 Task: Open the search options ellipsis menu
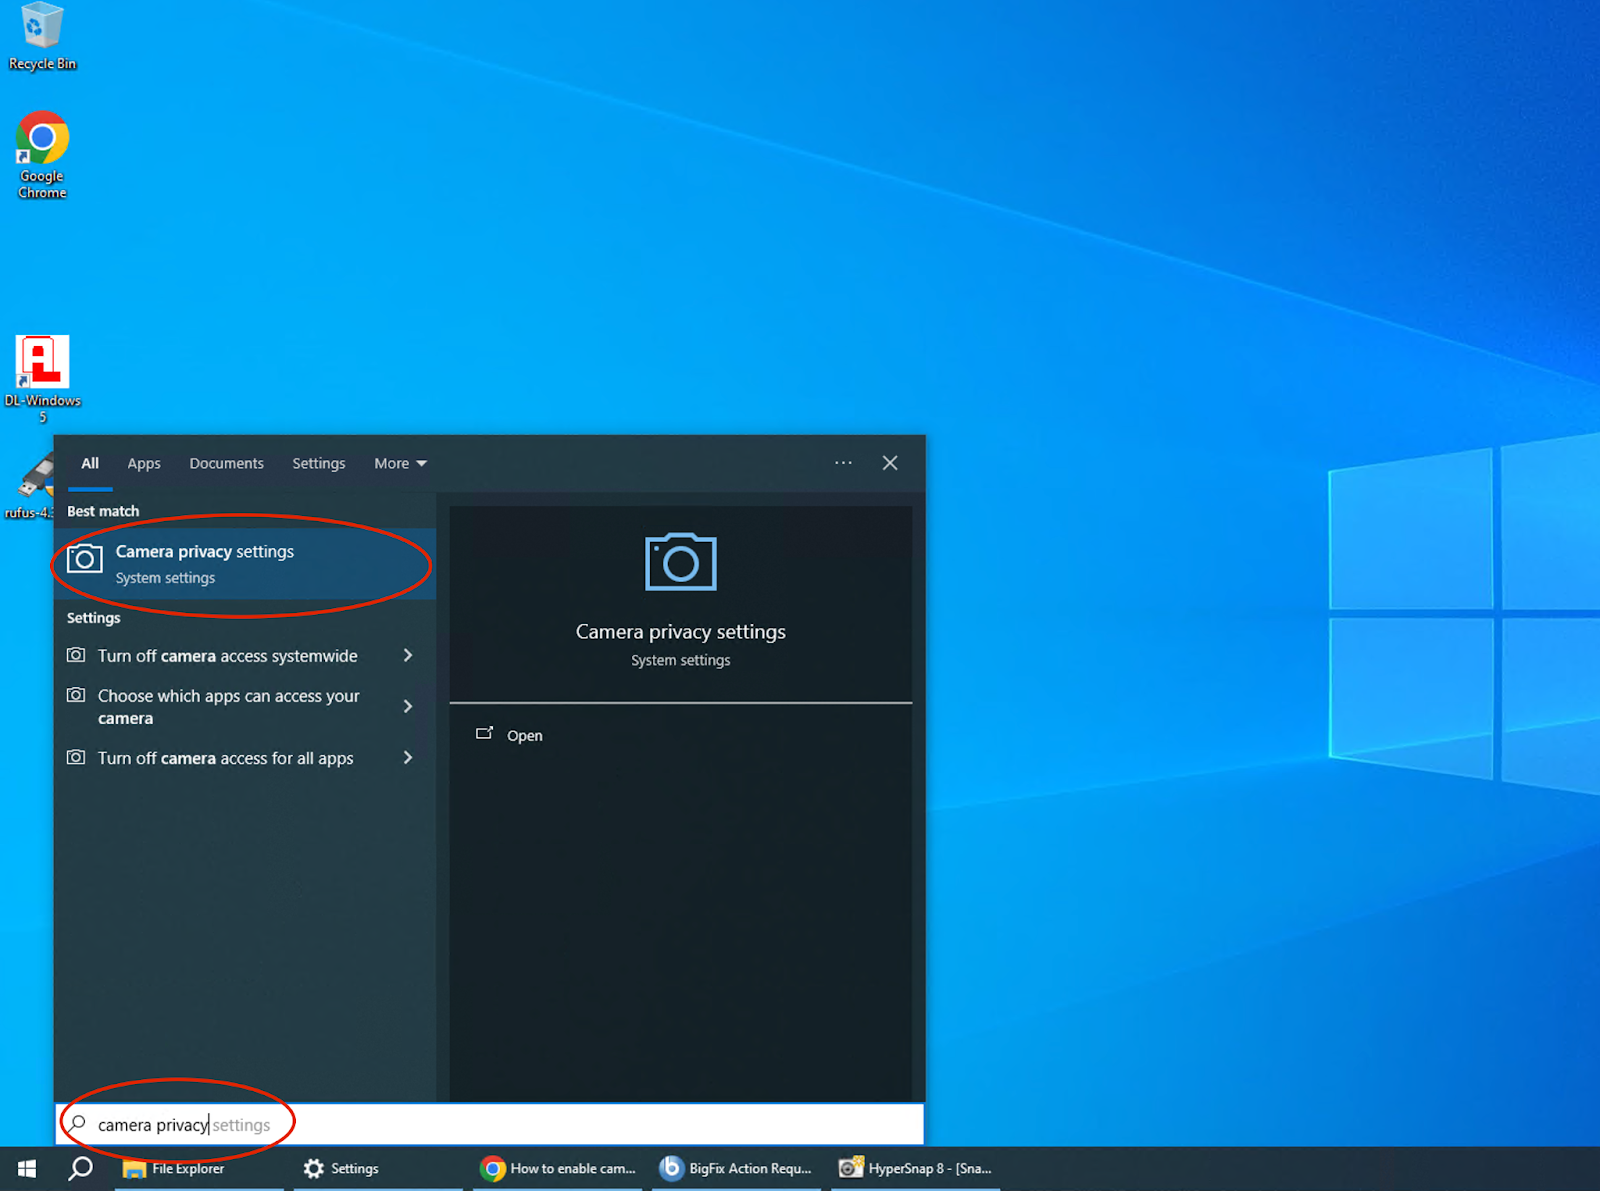point(843,463)
